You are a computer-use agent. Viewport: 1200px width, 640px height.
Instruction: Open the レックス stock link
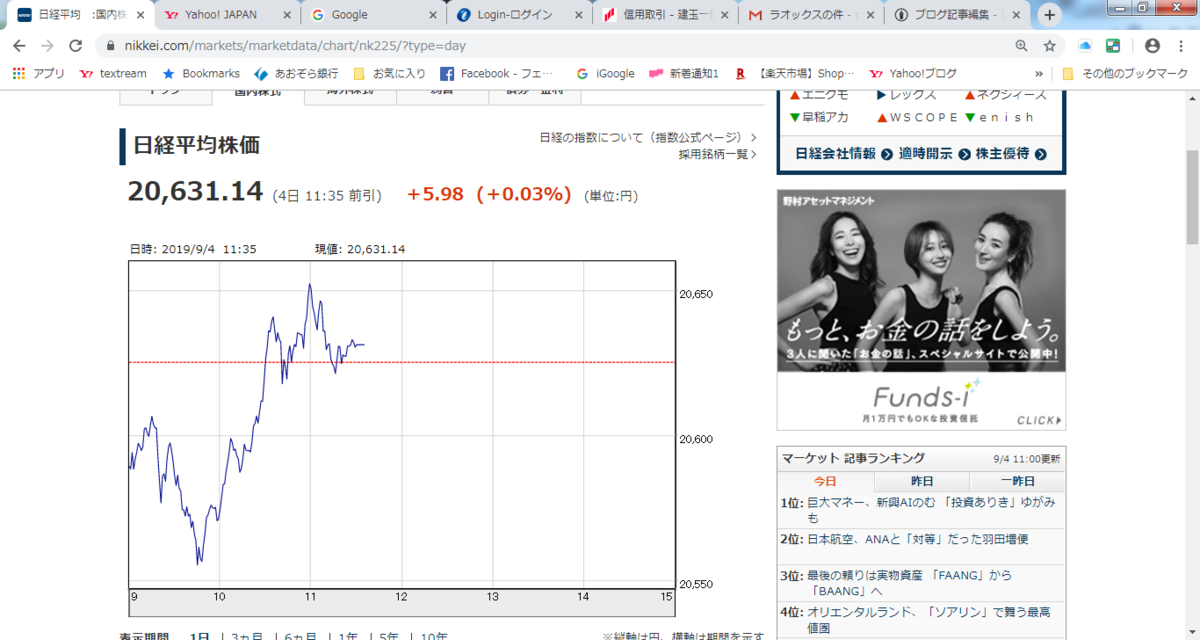point(906,95)
